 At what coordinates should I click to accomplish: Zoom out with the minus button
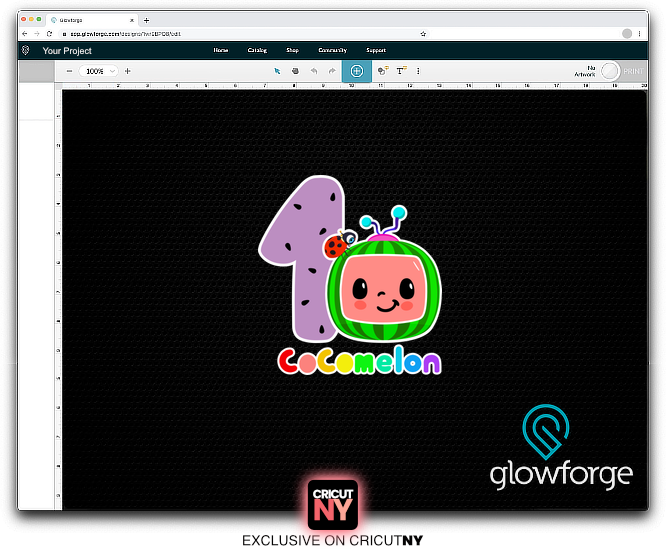tap(69, 71)
